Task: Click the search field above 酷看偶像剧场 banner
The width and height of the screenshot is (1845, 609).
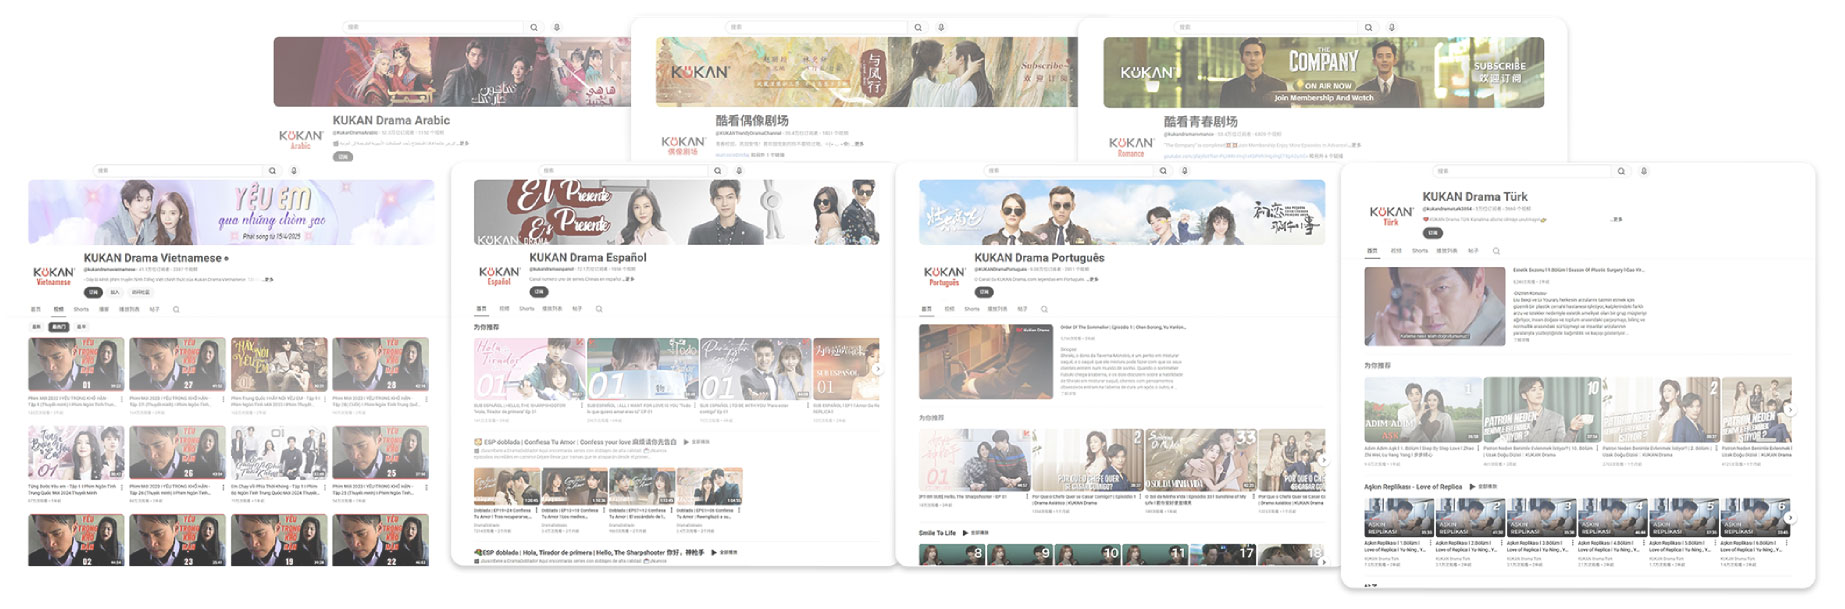Action: point(820,28)
